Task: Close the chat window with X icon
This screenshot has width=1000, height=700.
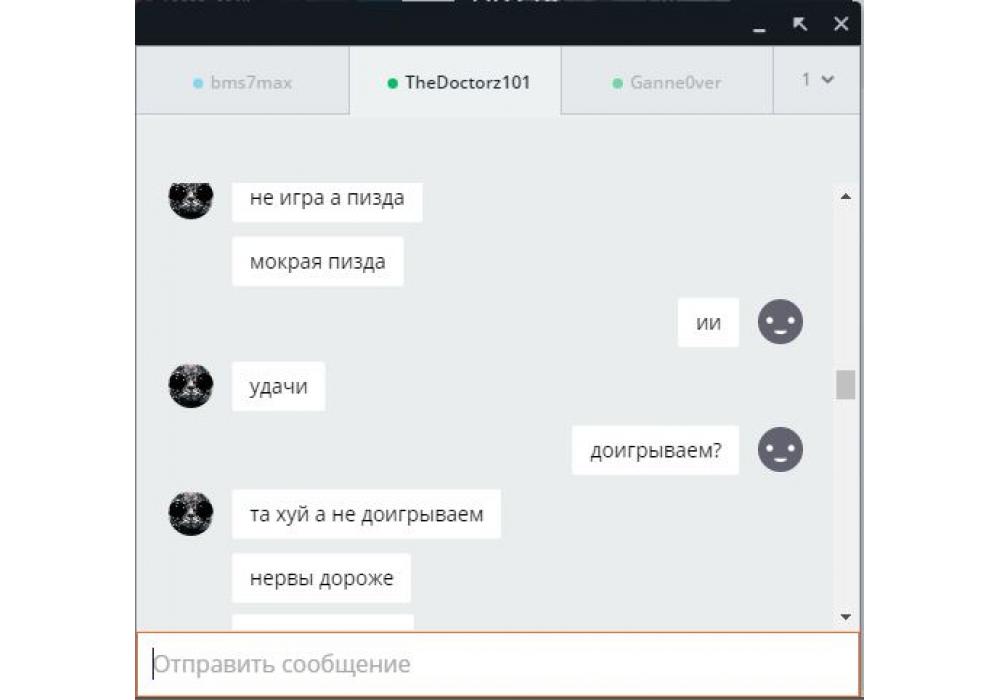Action: pos(841,24)
